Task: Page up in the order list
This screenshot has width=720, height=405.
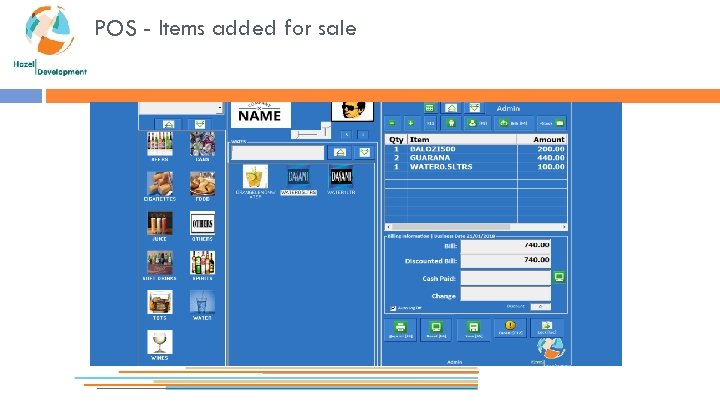Action: [451, 108]
